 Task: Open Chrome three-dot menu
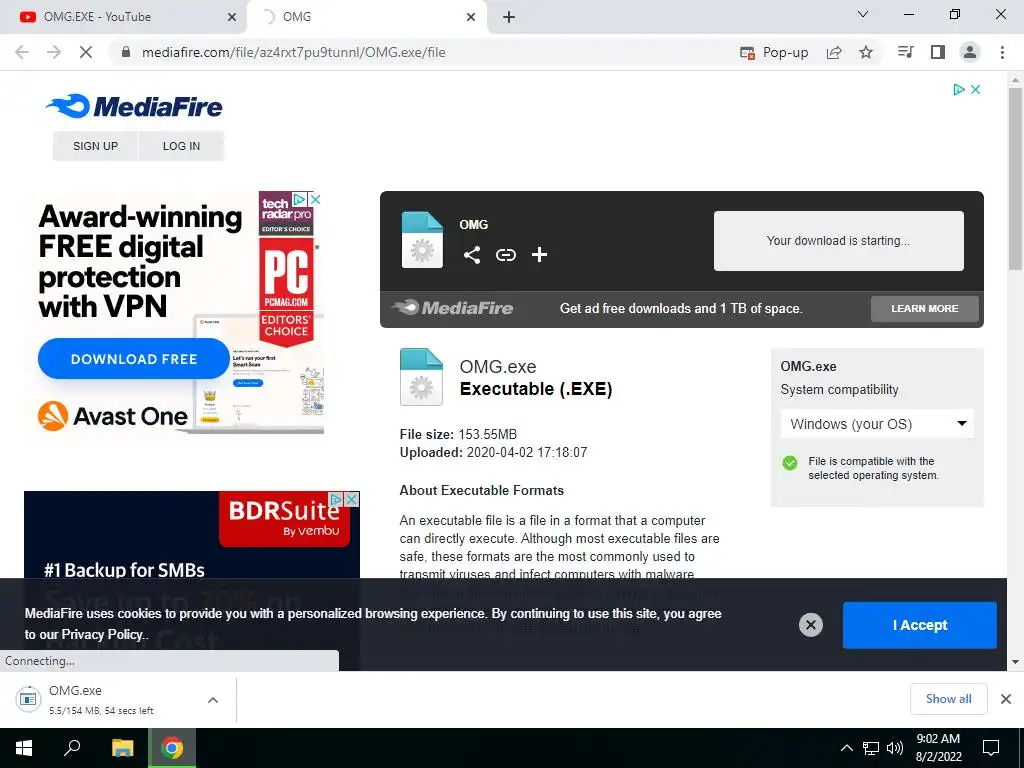pos(1002,52)
